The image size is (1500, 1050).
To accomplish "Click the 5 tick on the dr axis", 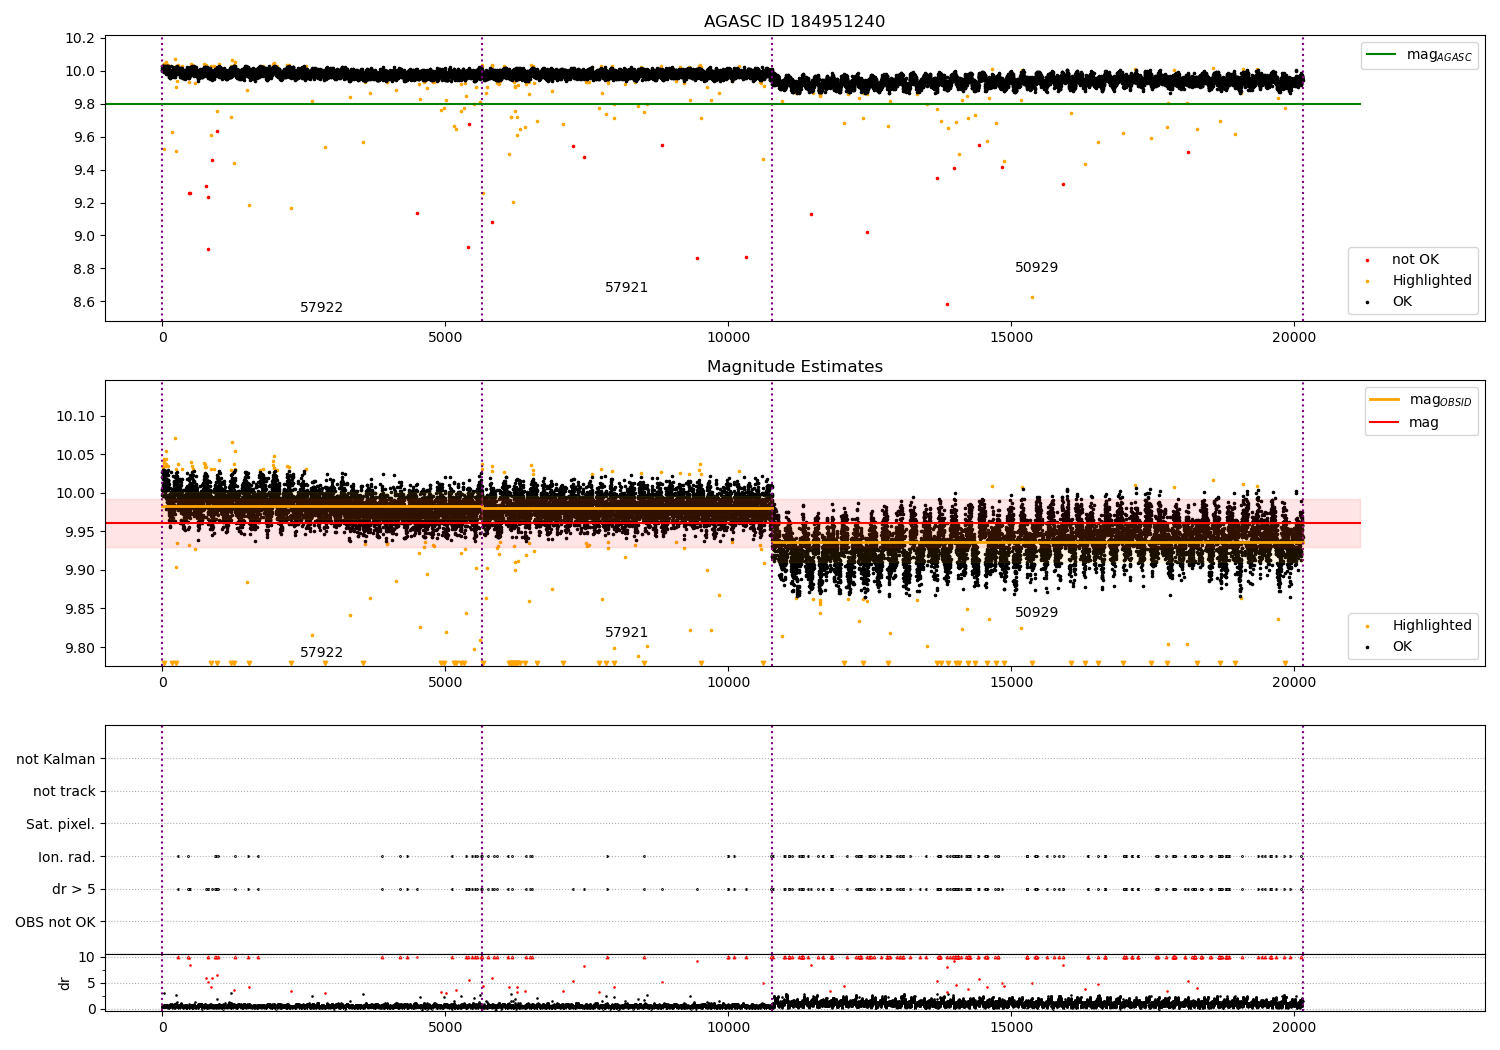I will point(91,983).
